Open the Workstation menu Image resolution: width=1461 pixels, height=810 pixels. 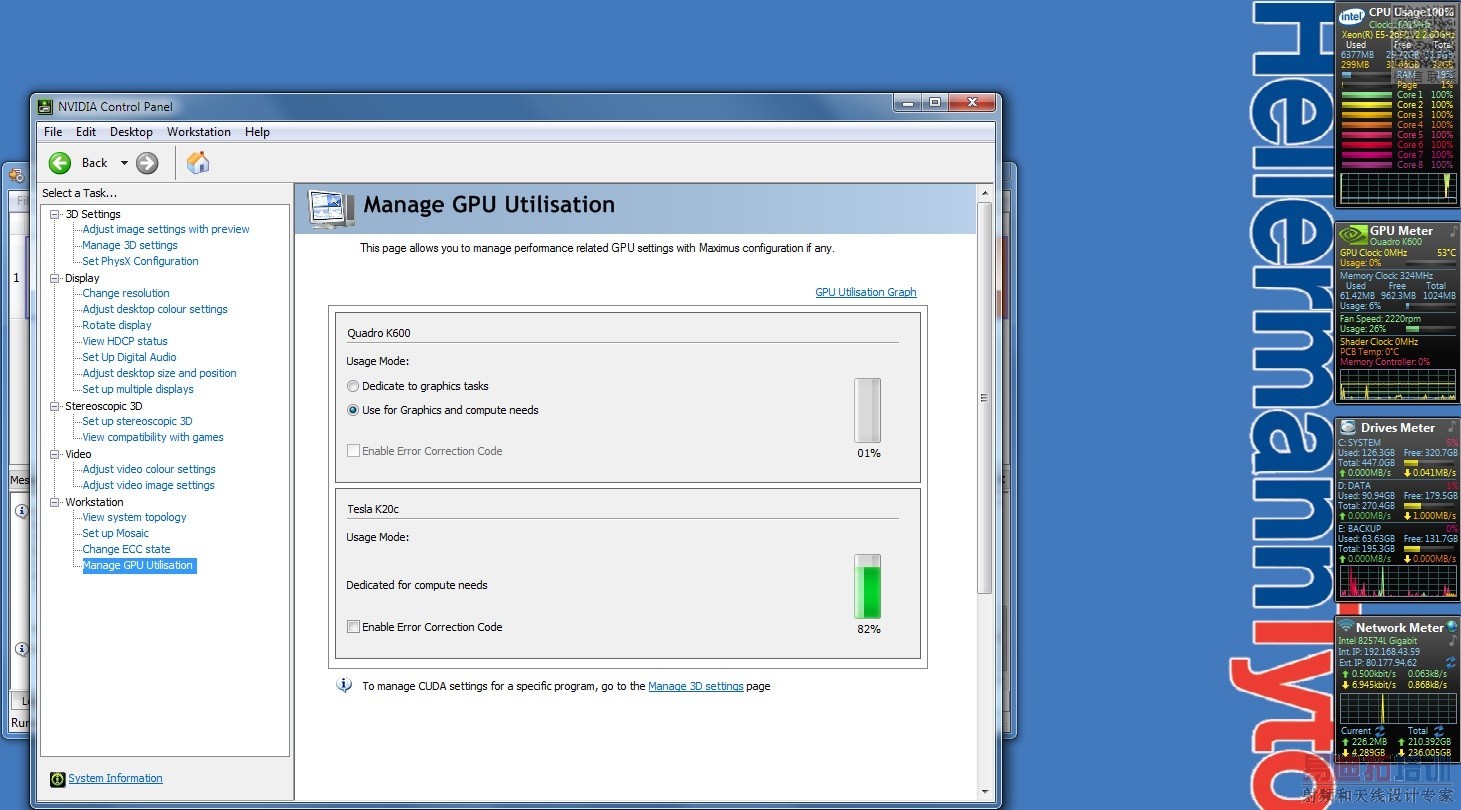(x=199, y=132)
